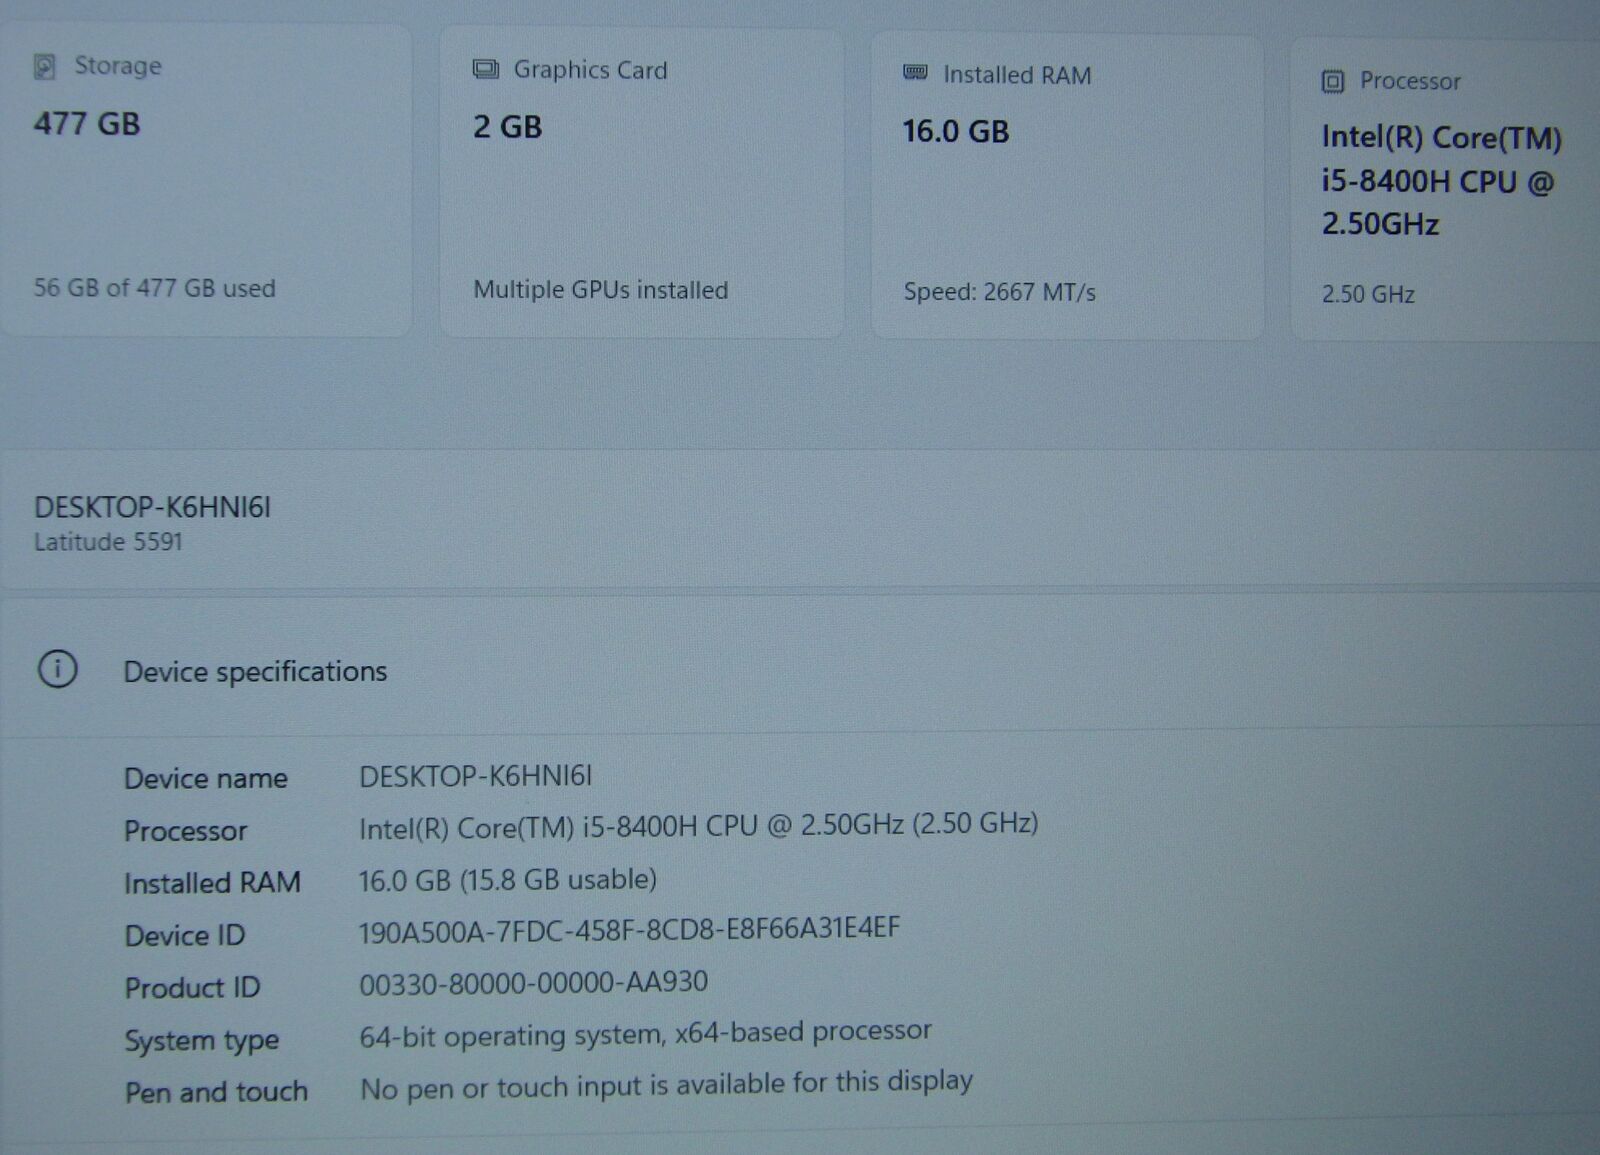This screenshot has width=1600, height=1155.
Task: Click the System type 64-bit value
Action: pos(645,1033)
